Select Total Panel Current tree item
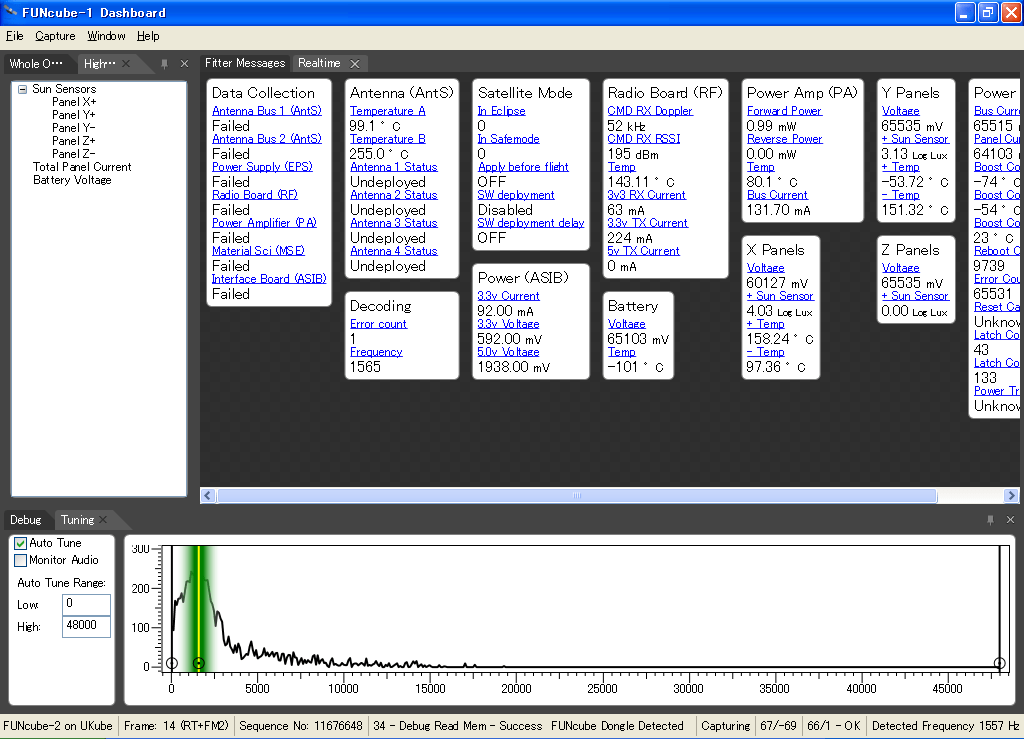Image resolution: width=1025 pixels, height=739 pixels. 82,167
